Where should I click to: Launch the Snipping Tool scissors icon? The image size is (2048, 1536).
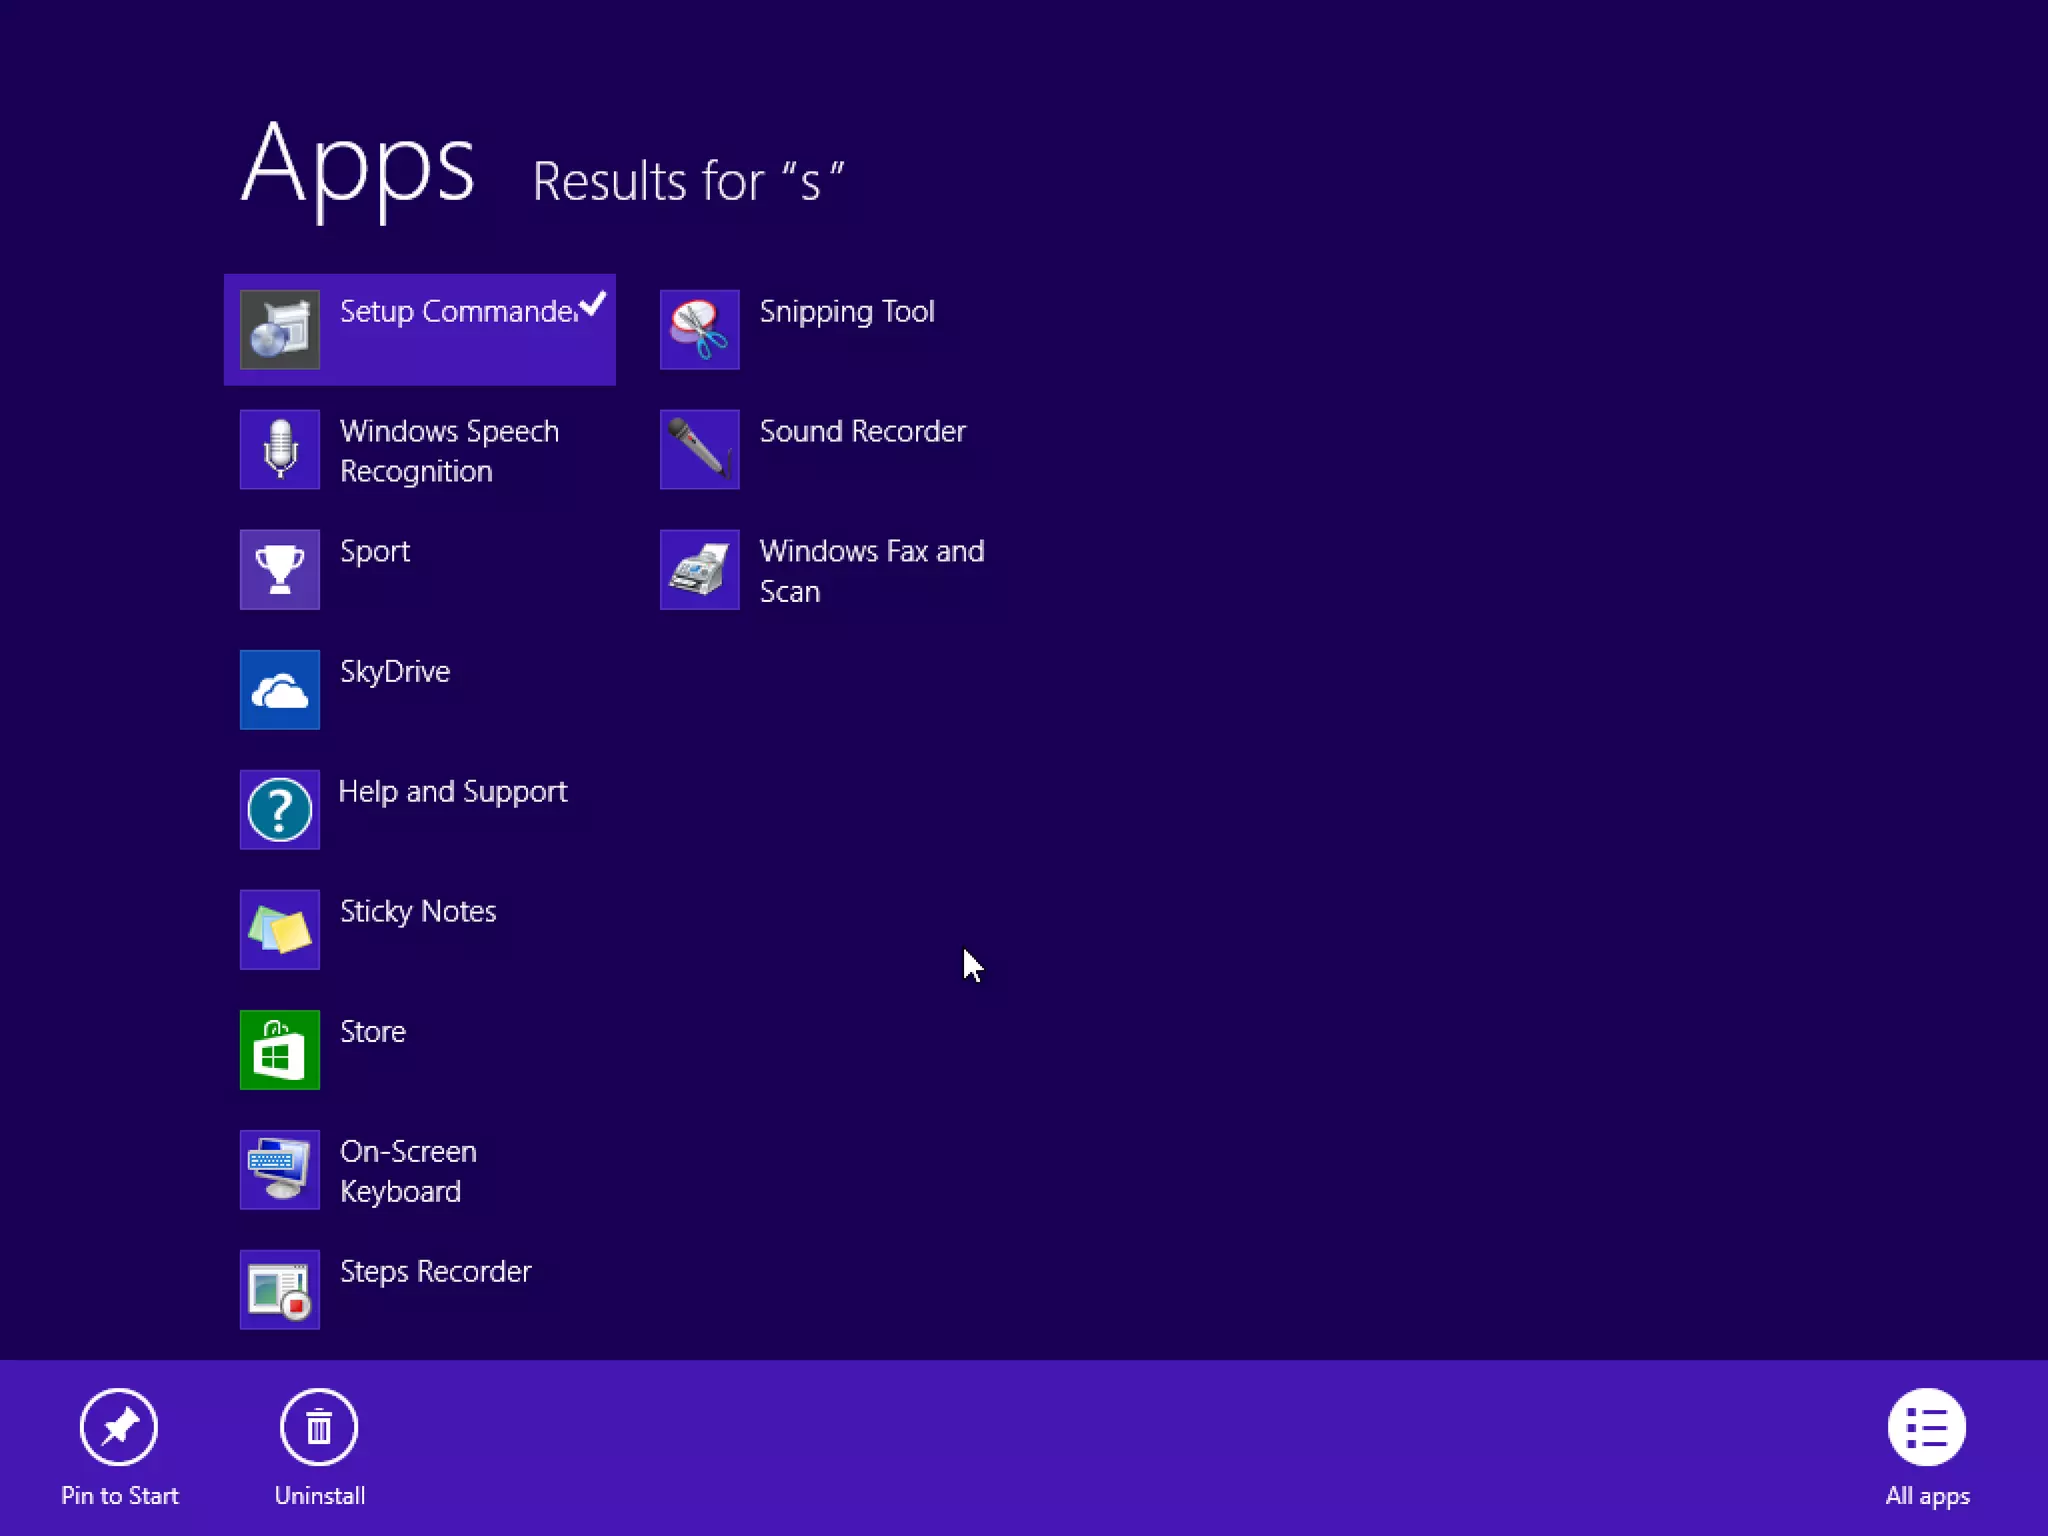700,330
